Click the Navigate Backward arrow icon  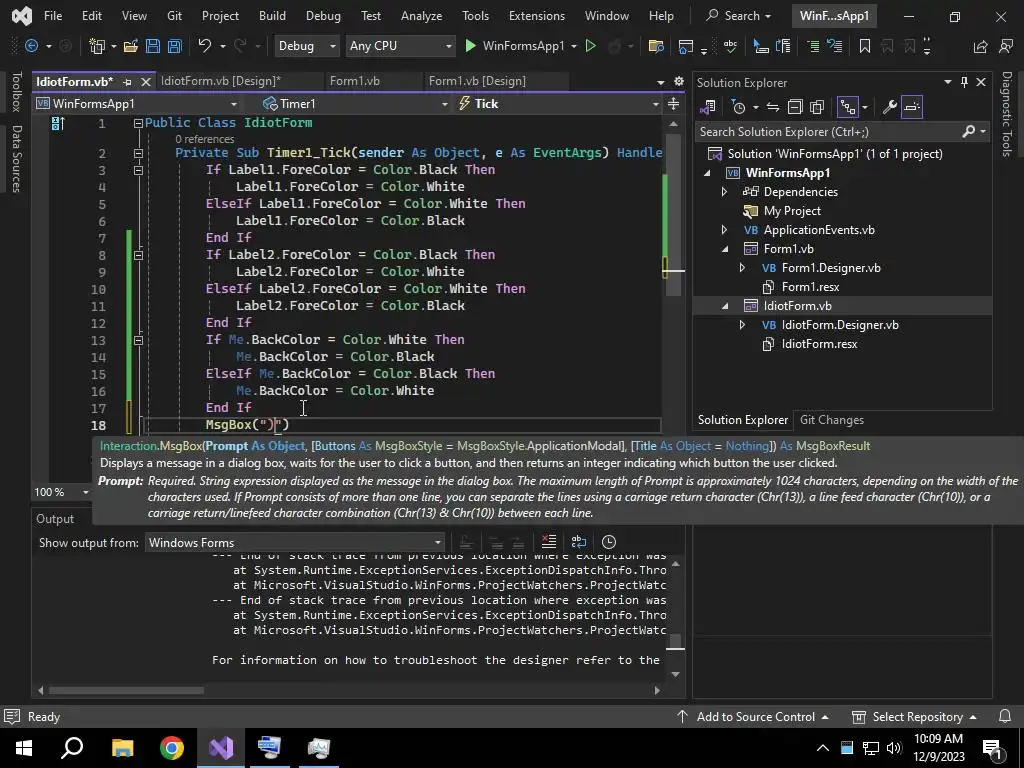pyautogui.click(x=31, y=46)
